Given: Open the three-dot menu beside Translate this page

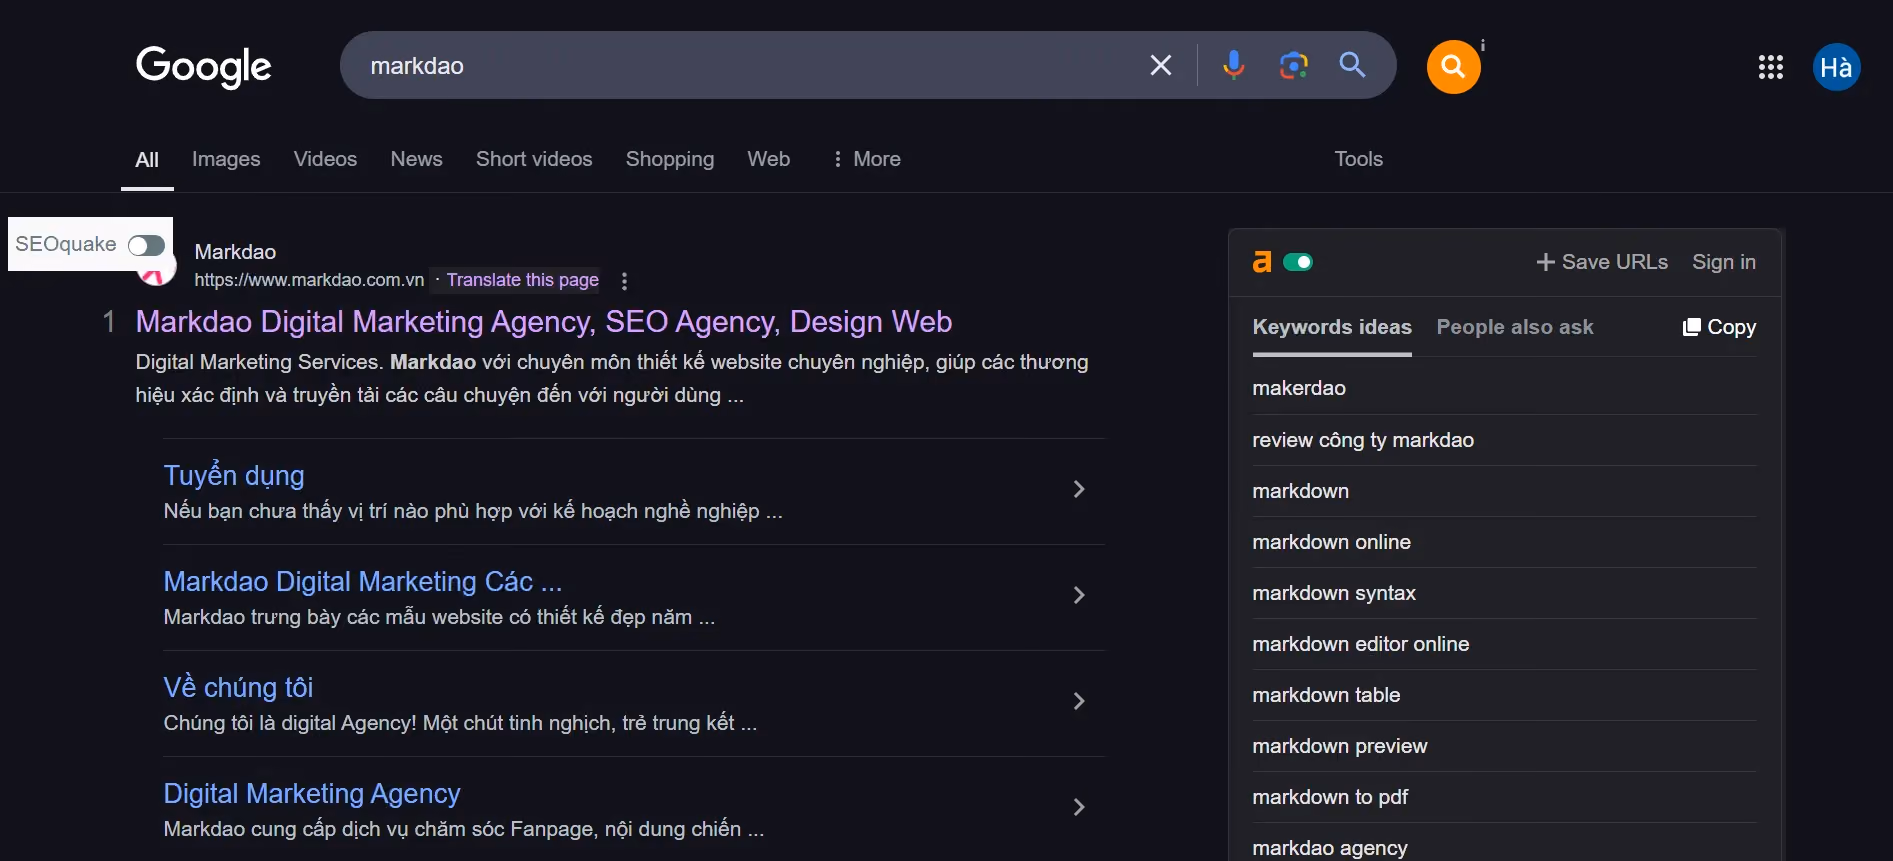Looking at the screenshot, I should coord(624,281).
